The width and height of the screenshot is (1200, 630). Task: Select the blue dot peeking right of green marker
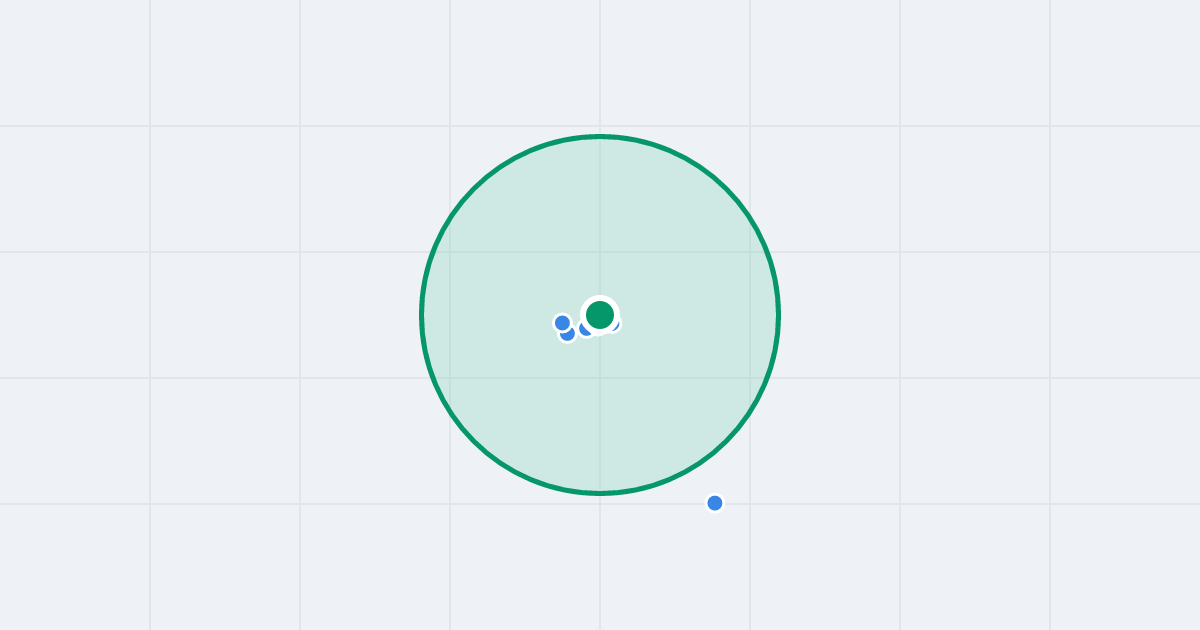pos(615,324)
